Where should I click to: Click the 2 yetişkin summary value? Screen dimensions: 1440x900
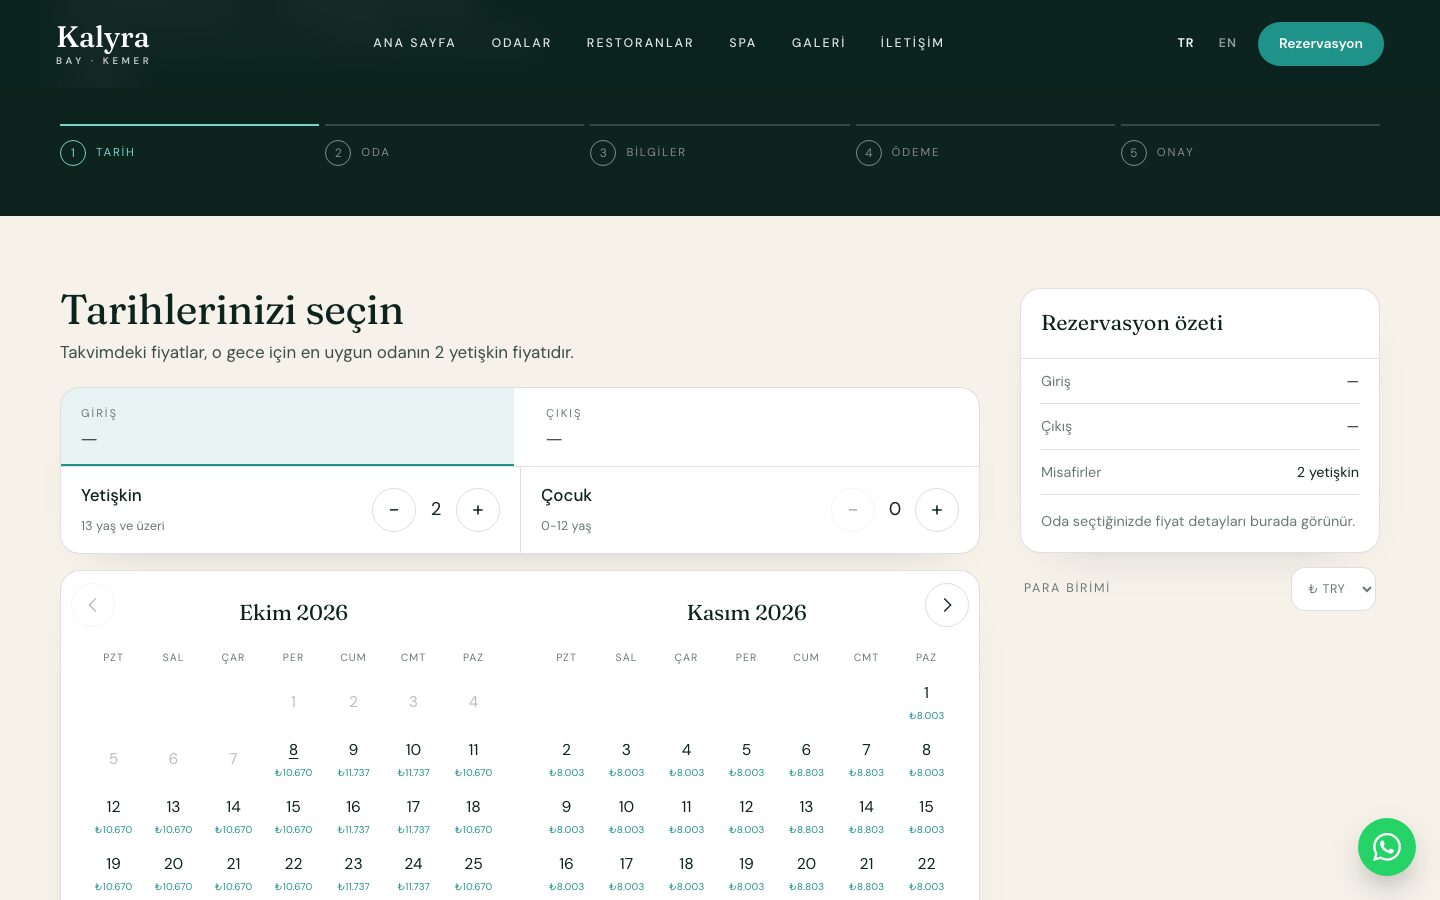[x=1327, y=472]
